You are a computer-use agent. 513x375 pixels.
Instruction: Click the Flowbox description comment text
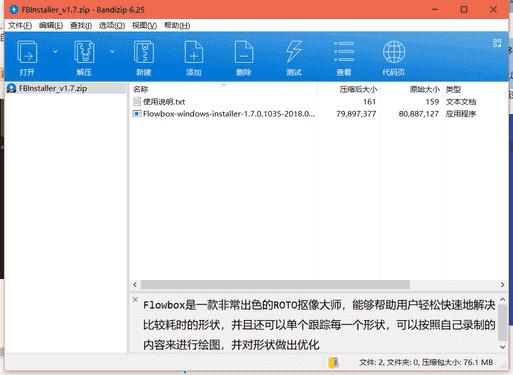319,325
